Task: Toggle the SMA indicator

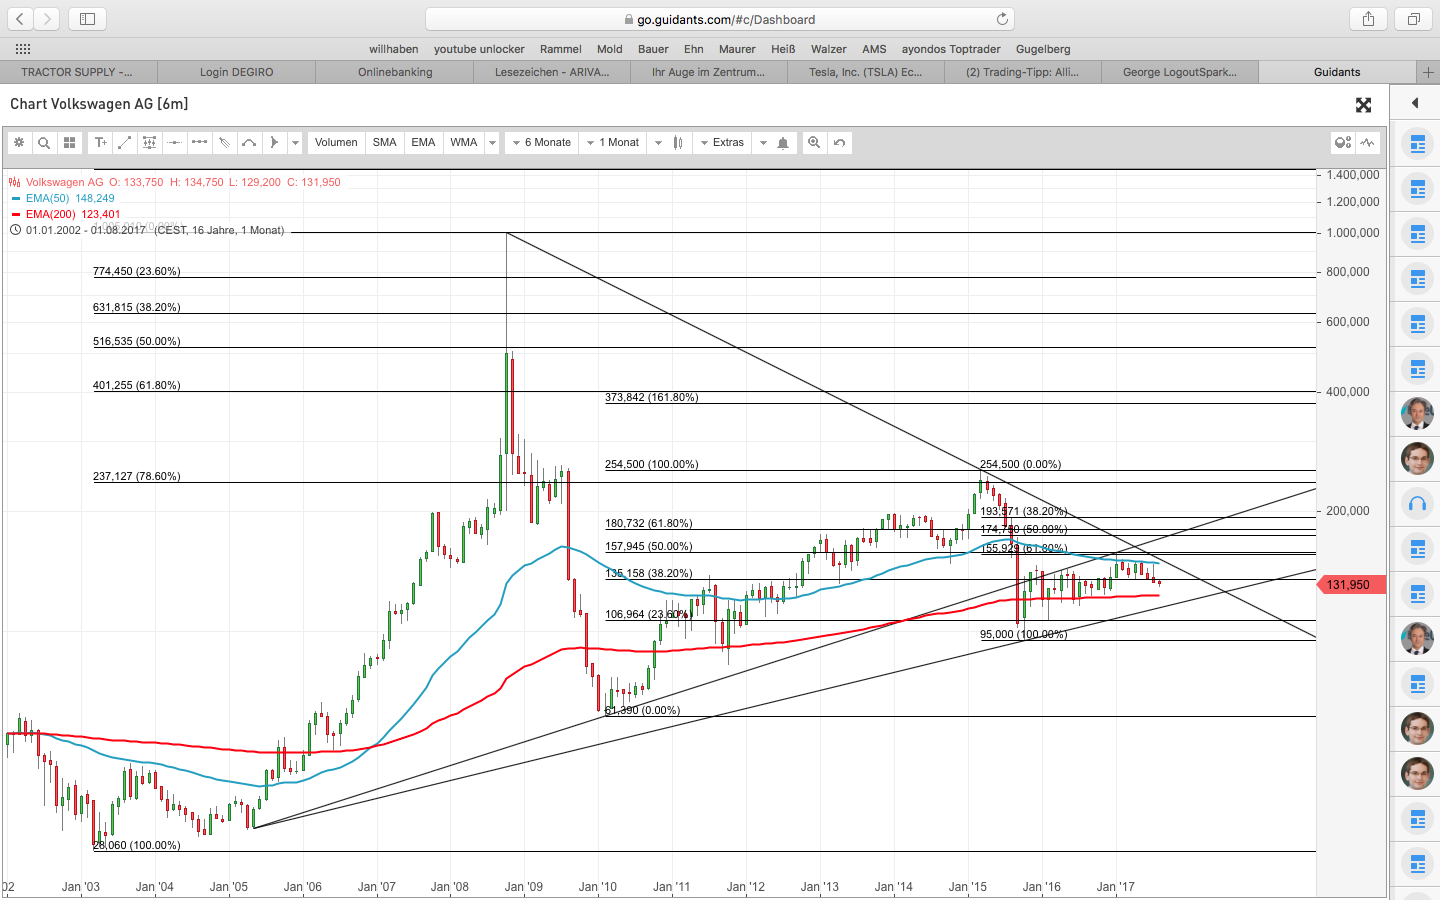Action: click(385, 143)
